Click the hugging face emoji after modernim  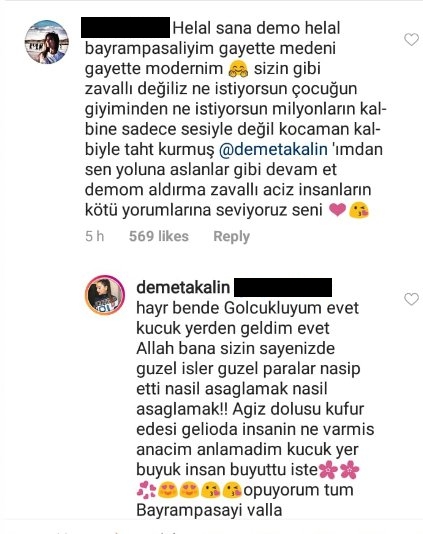pyautogui.click(x=238, y=69)
